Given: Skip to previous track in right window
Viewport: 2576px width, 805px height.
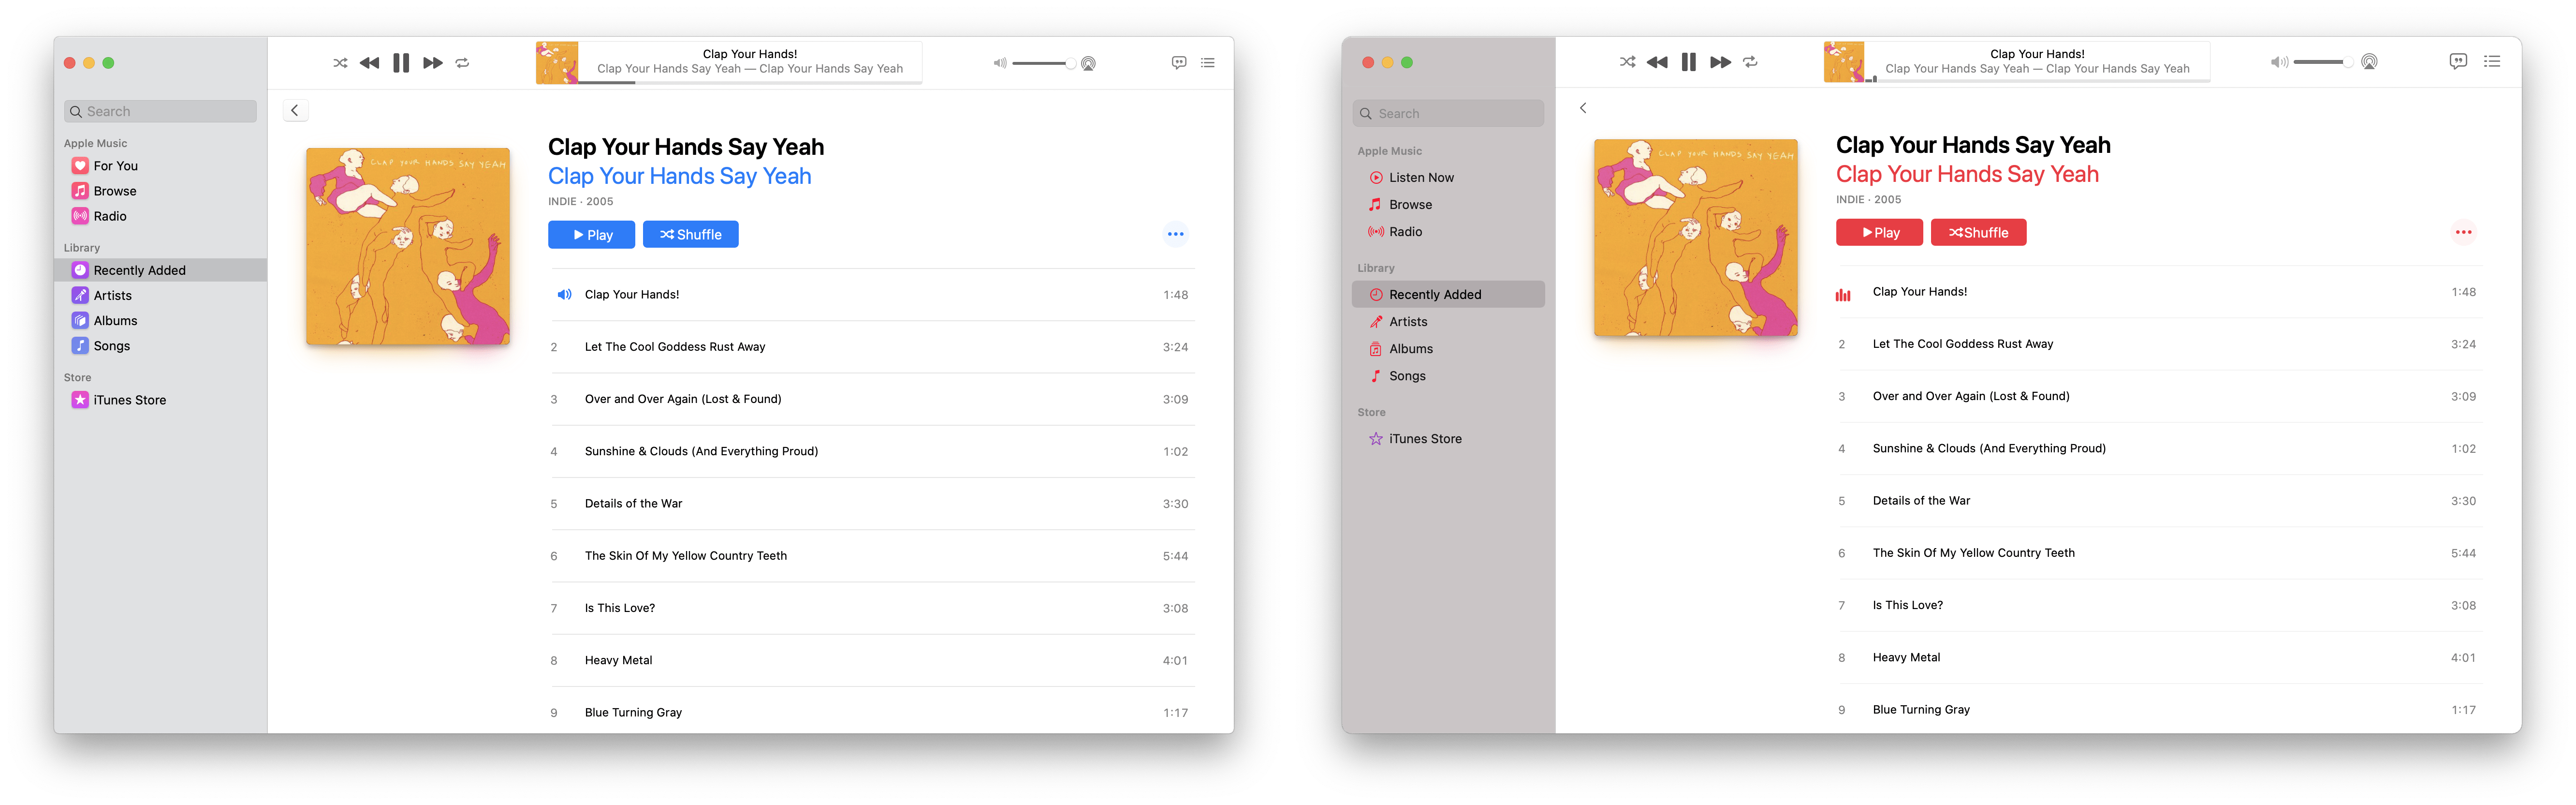Looking at the screenshot, I should (1657, 62).
